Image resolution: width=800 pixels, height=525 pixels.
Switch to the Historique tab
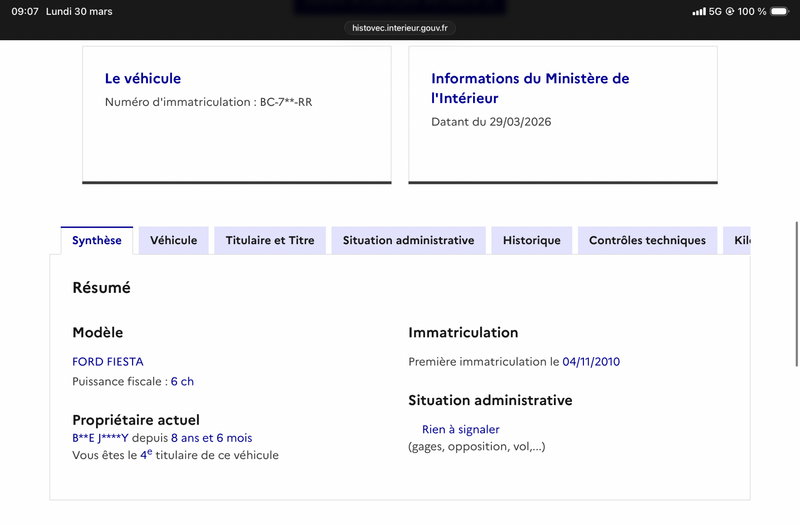532,240
